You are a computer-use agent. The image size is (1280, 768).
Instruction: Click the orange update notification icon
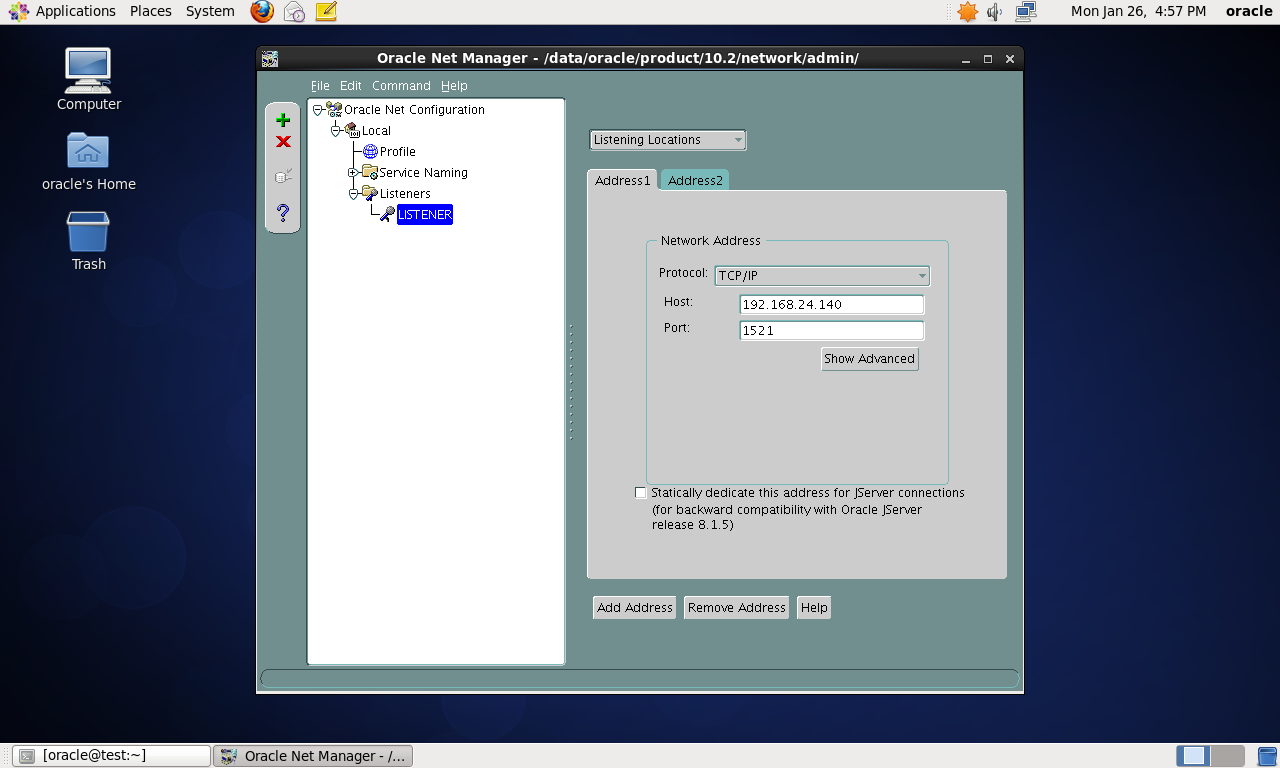click(967, 12)
